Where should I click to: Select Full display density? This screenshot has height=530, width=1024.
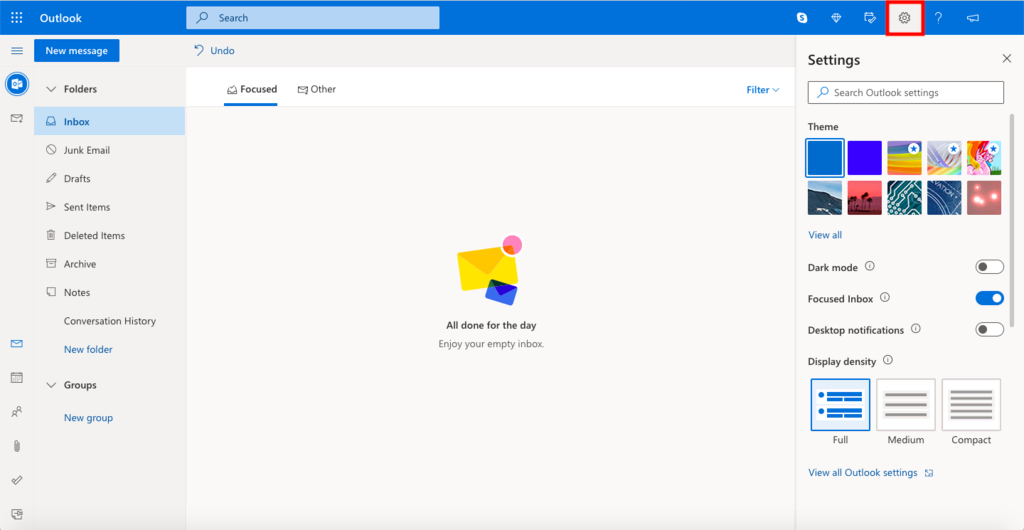[840, 405]
